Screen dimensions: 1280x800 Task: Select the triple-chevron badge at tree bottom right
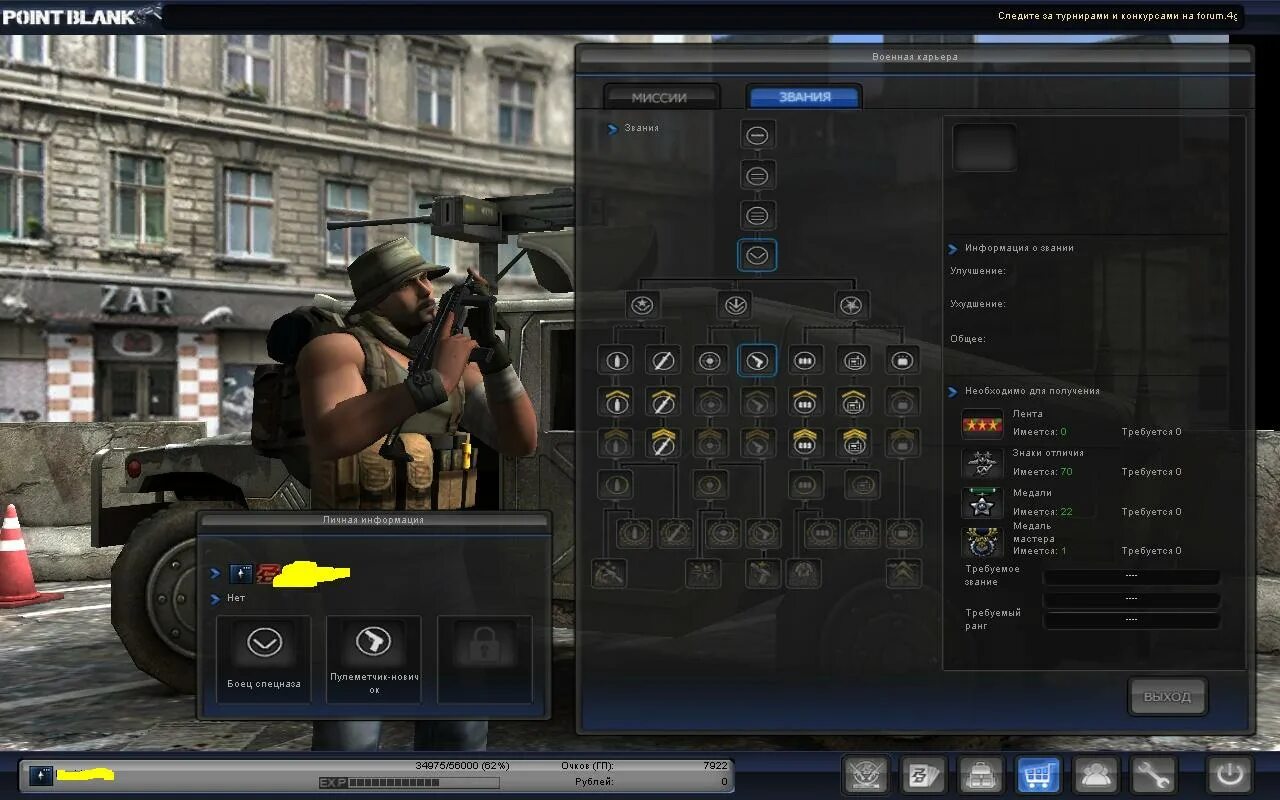point(903,572)
